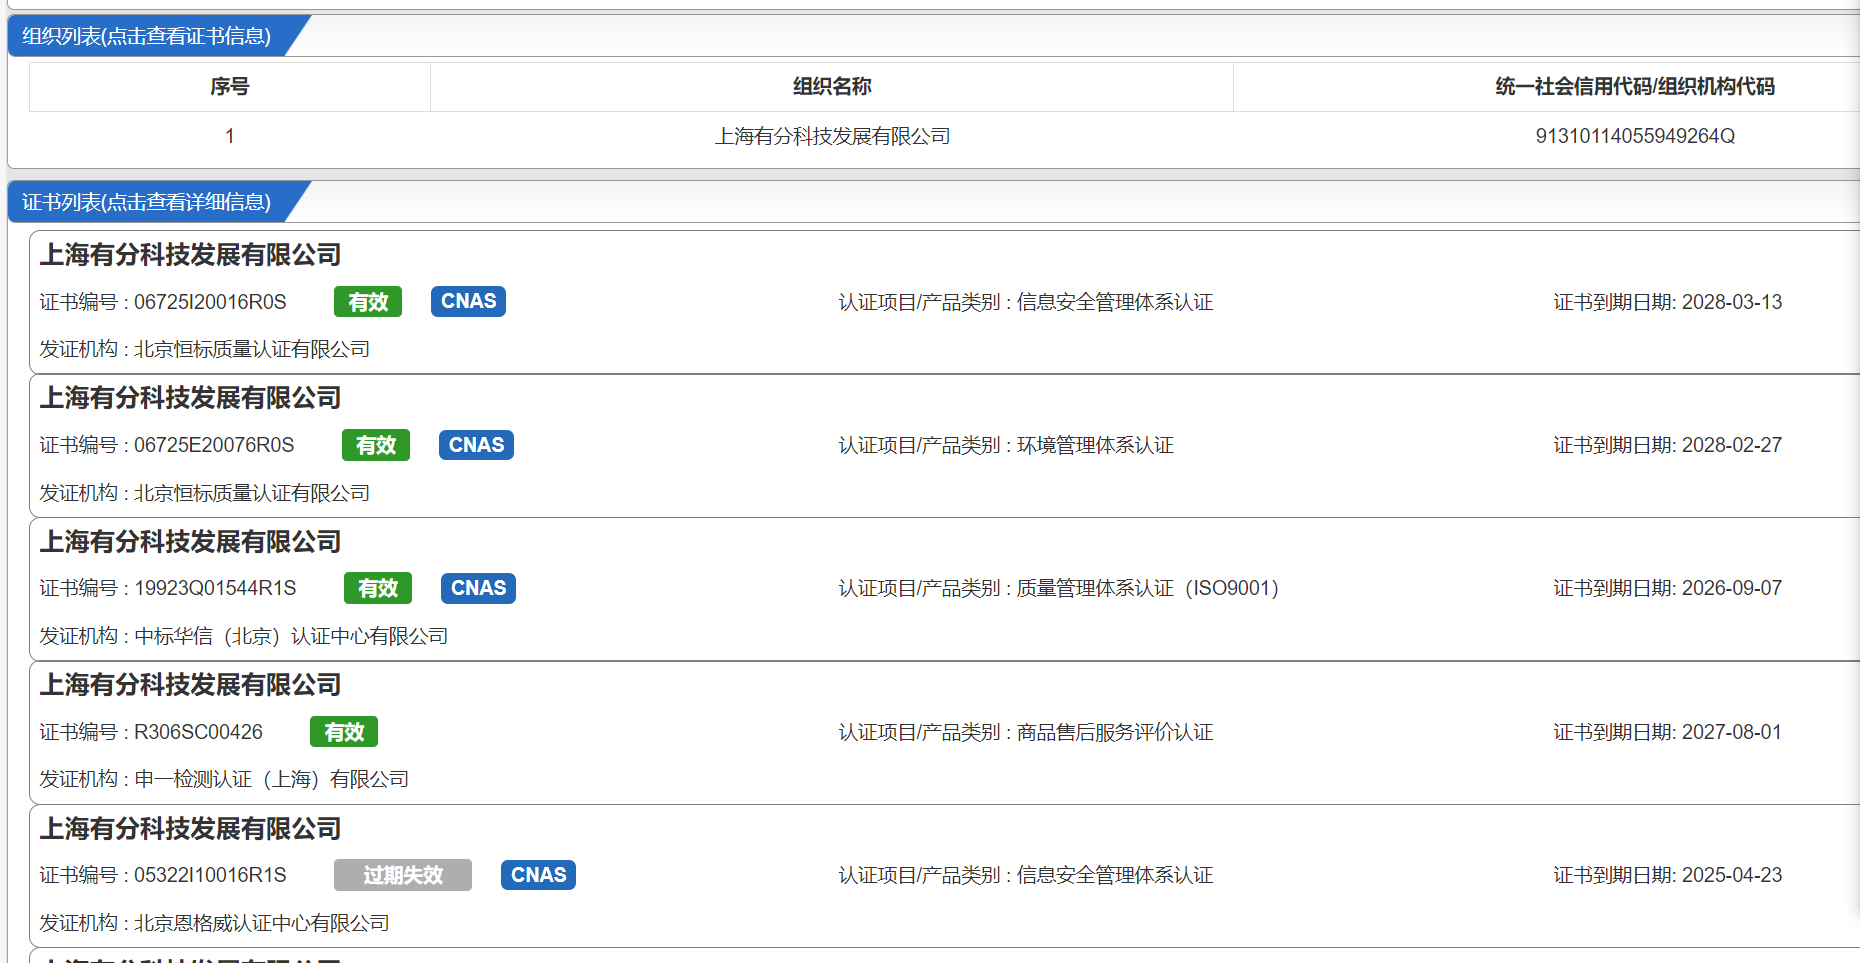Click the 序号 column header

point(230,87)
